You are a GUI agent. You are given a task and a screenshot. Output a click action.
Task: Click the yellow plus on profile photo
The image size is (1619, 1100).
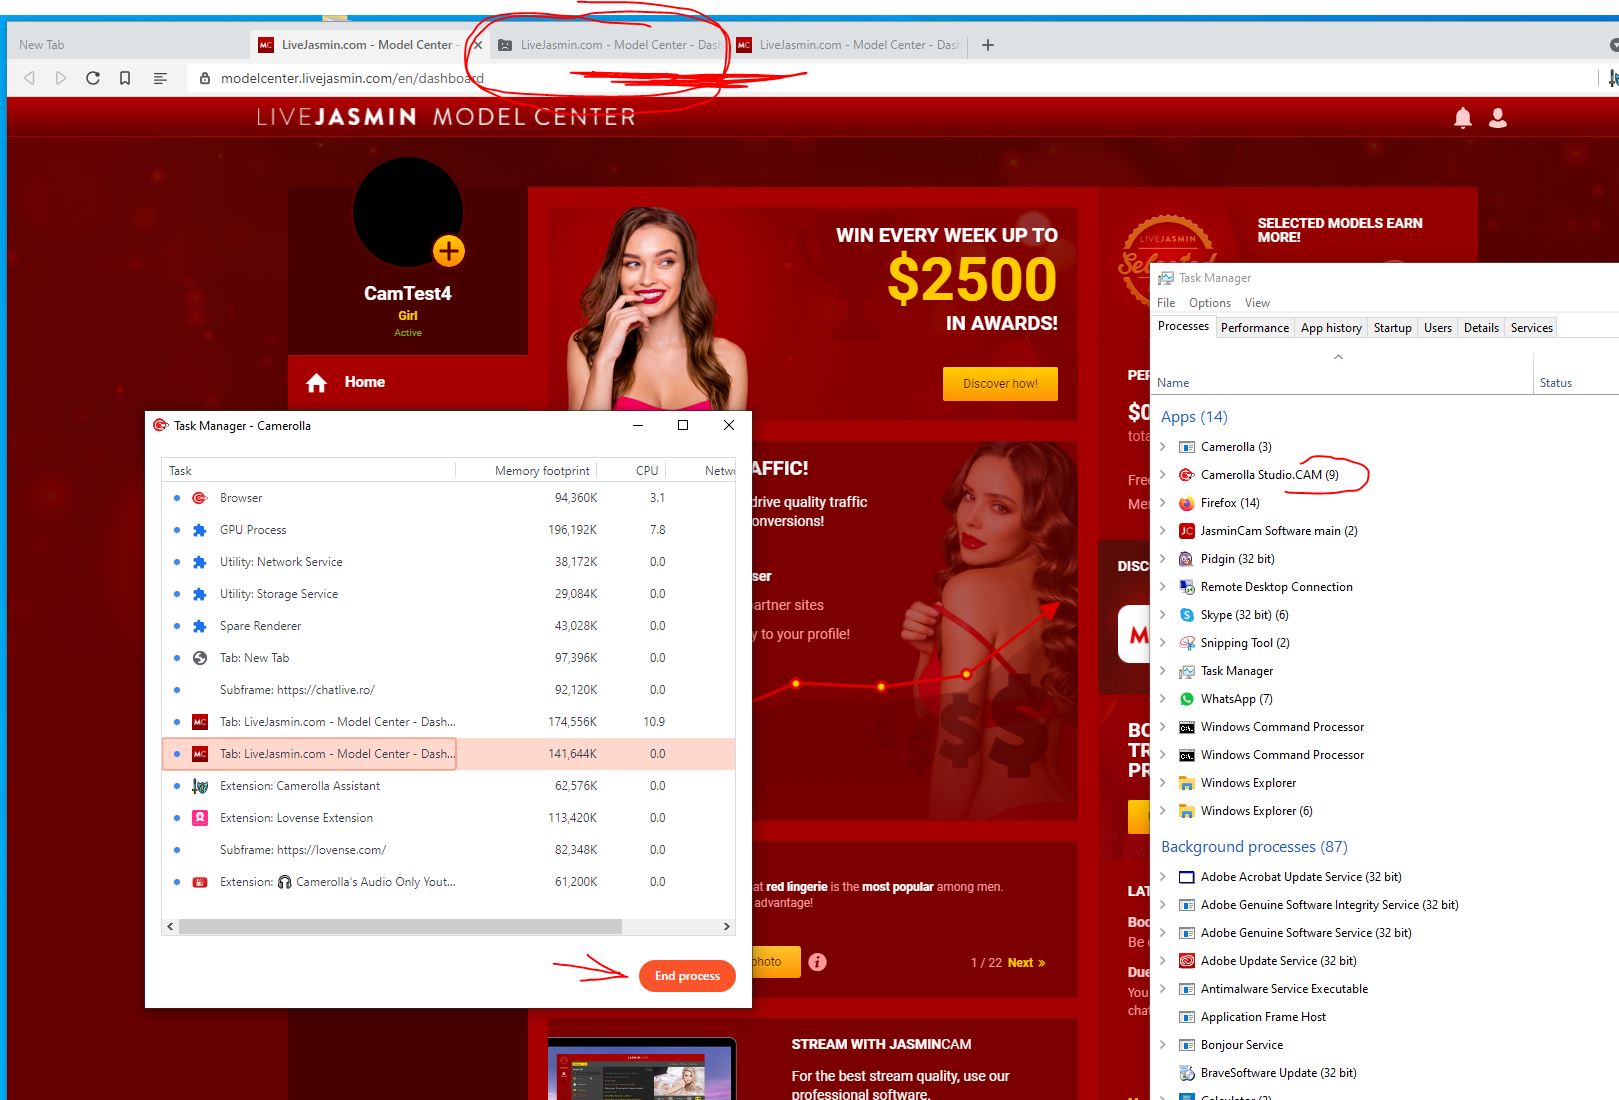(x=449, y=251)
